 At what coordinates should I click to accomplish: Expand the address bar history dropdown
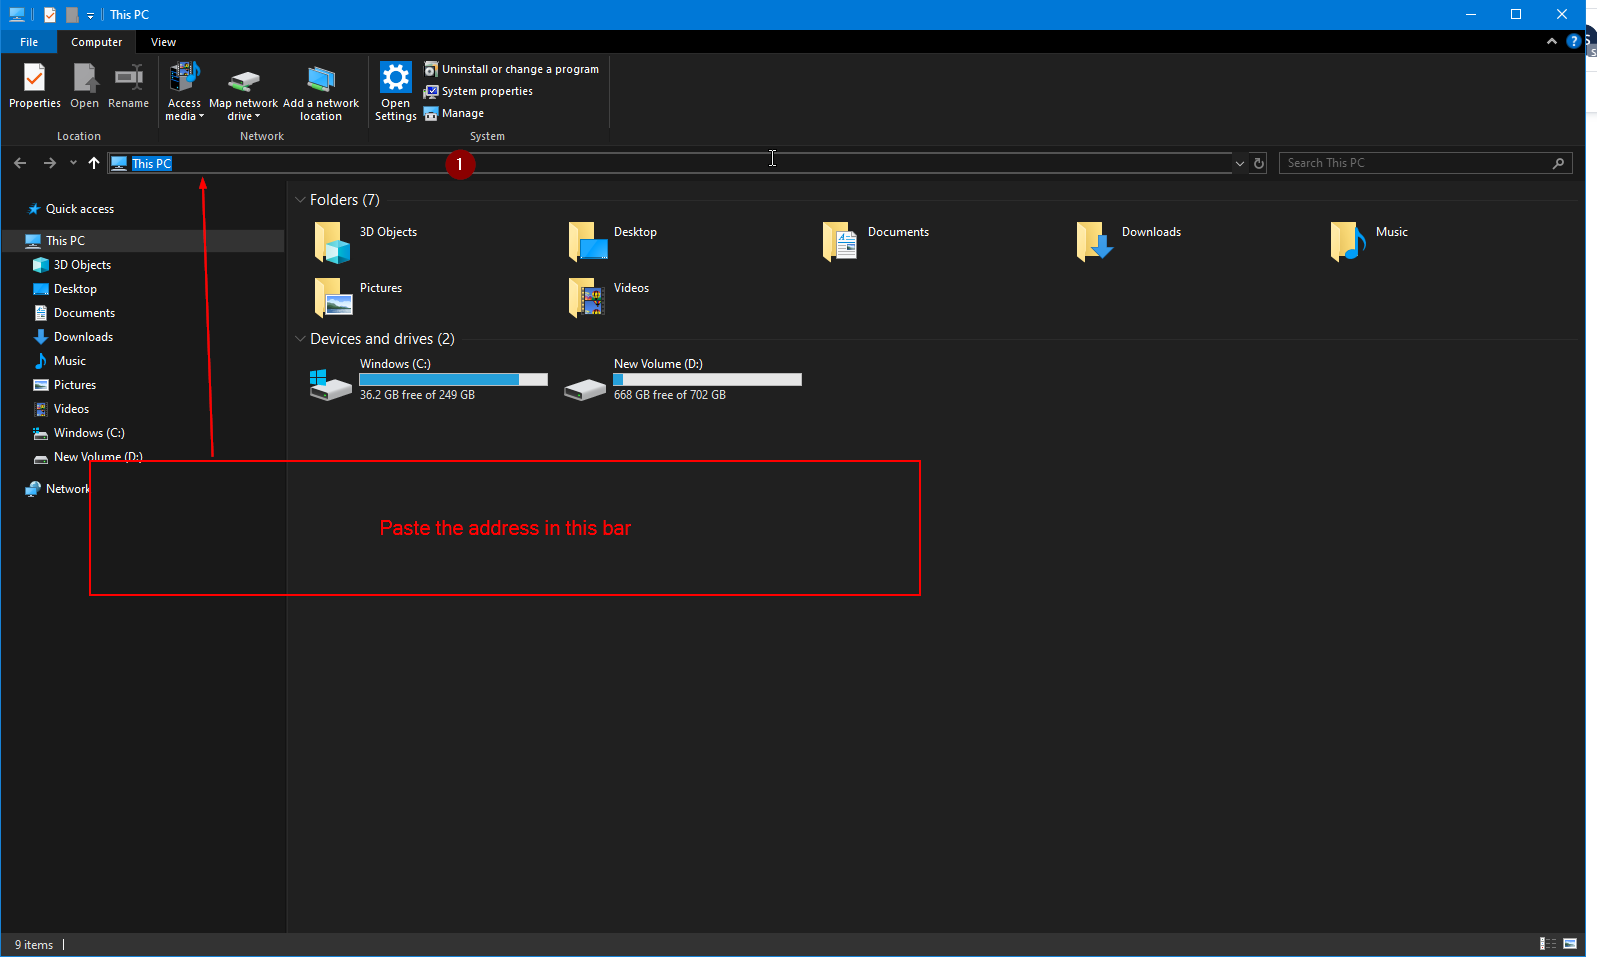pyautogui.click(x=1240, y=163)
